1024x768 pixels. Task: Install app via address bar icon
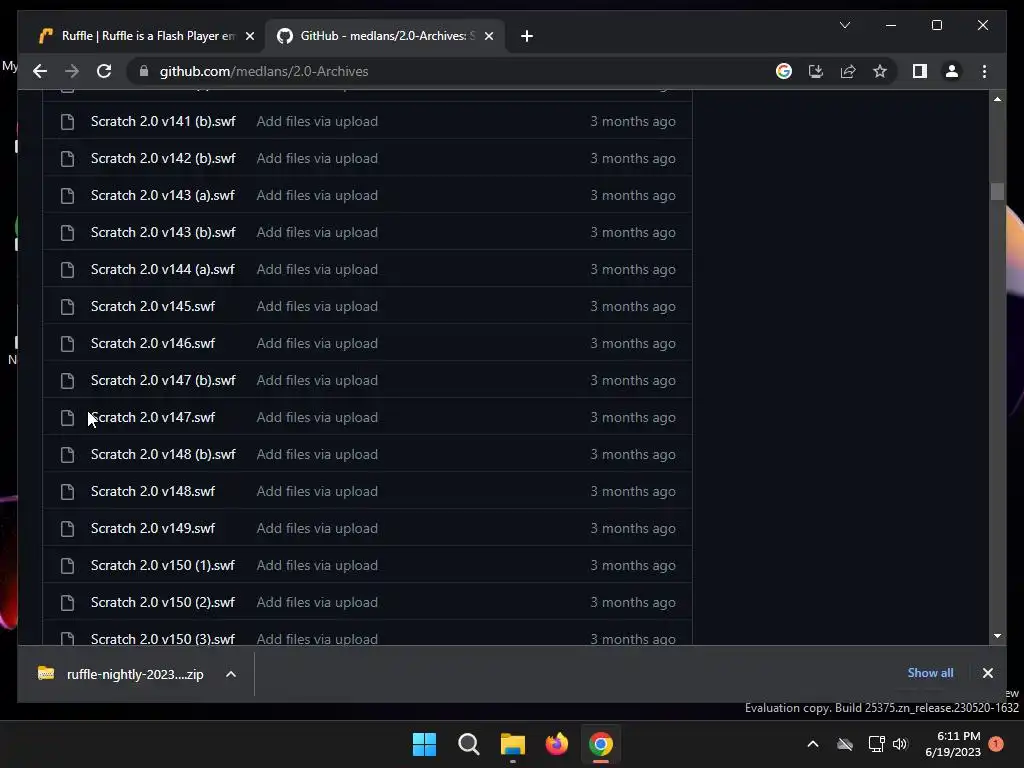(816, 71)
